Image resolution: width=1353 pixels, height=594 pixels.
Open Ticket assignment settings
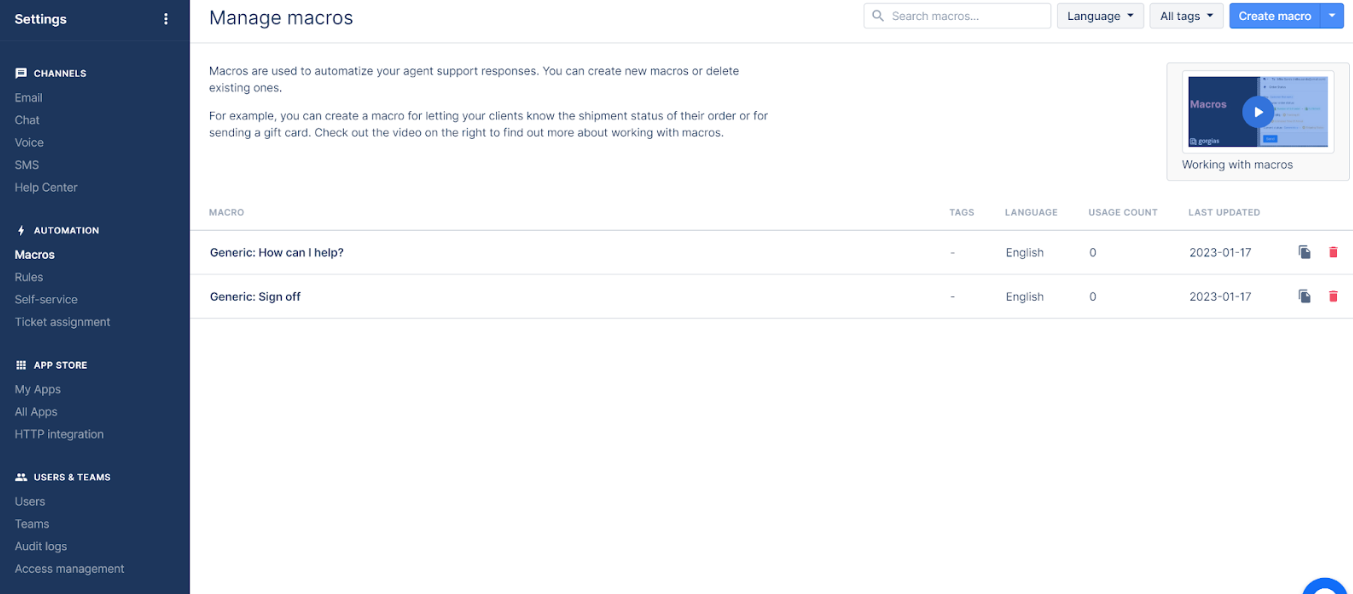62,322
